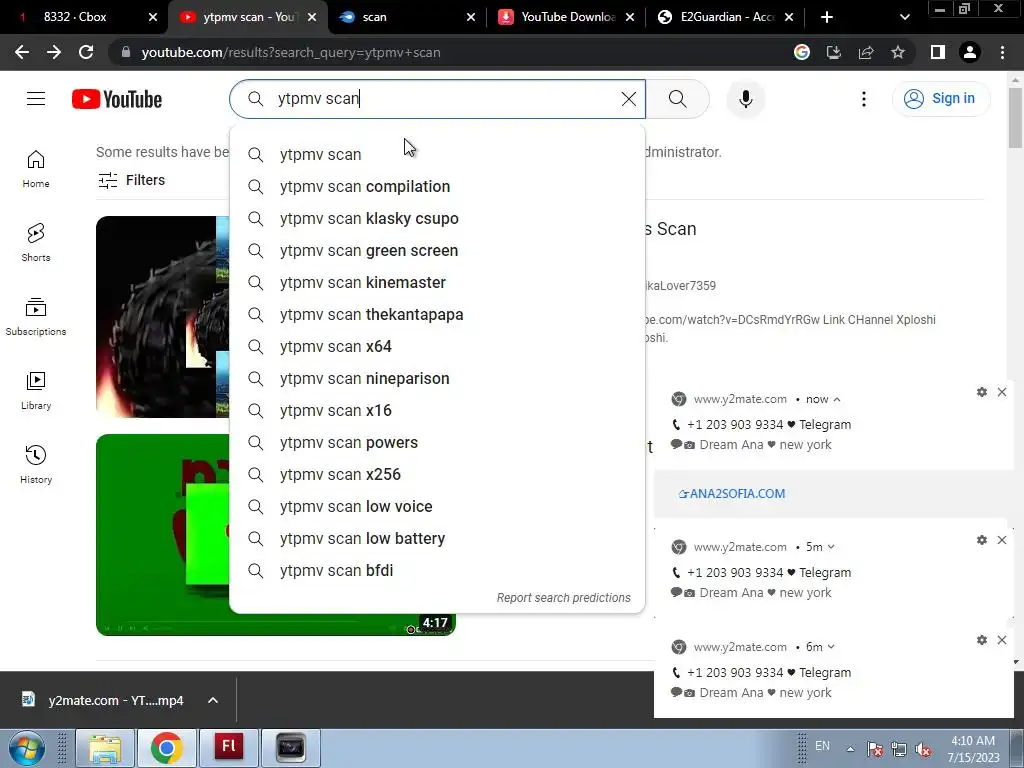The image size is (1024, 768).
Task: Select suggestion 'ytpmv scan x16'
Action: pos(437,411)
